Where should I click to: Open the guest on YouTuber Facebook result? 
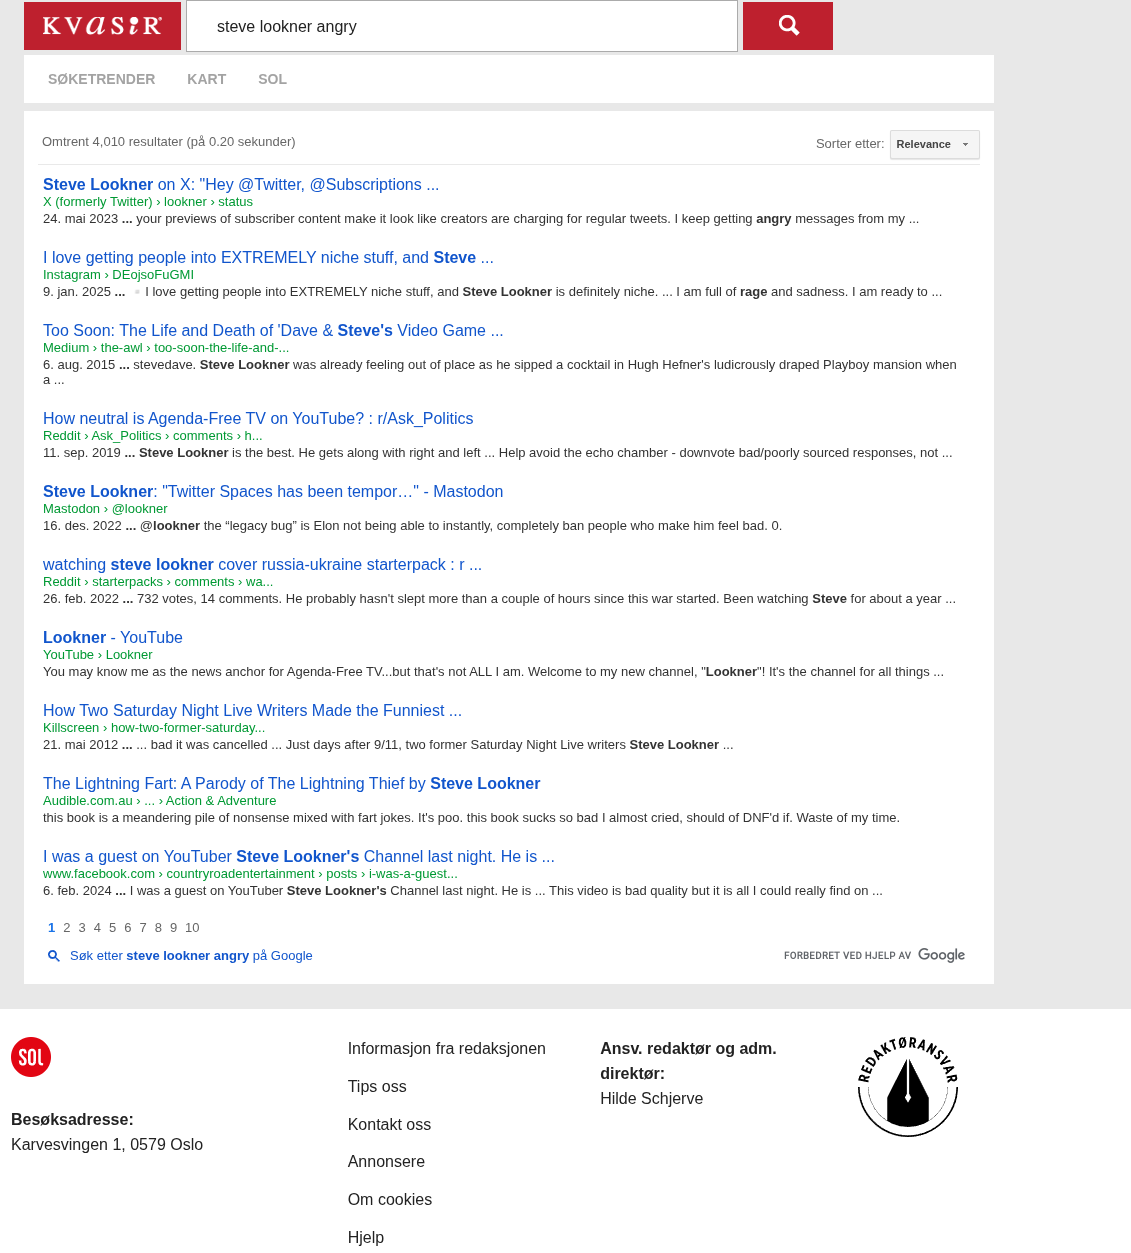[298, 856]
